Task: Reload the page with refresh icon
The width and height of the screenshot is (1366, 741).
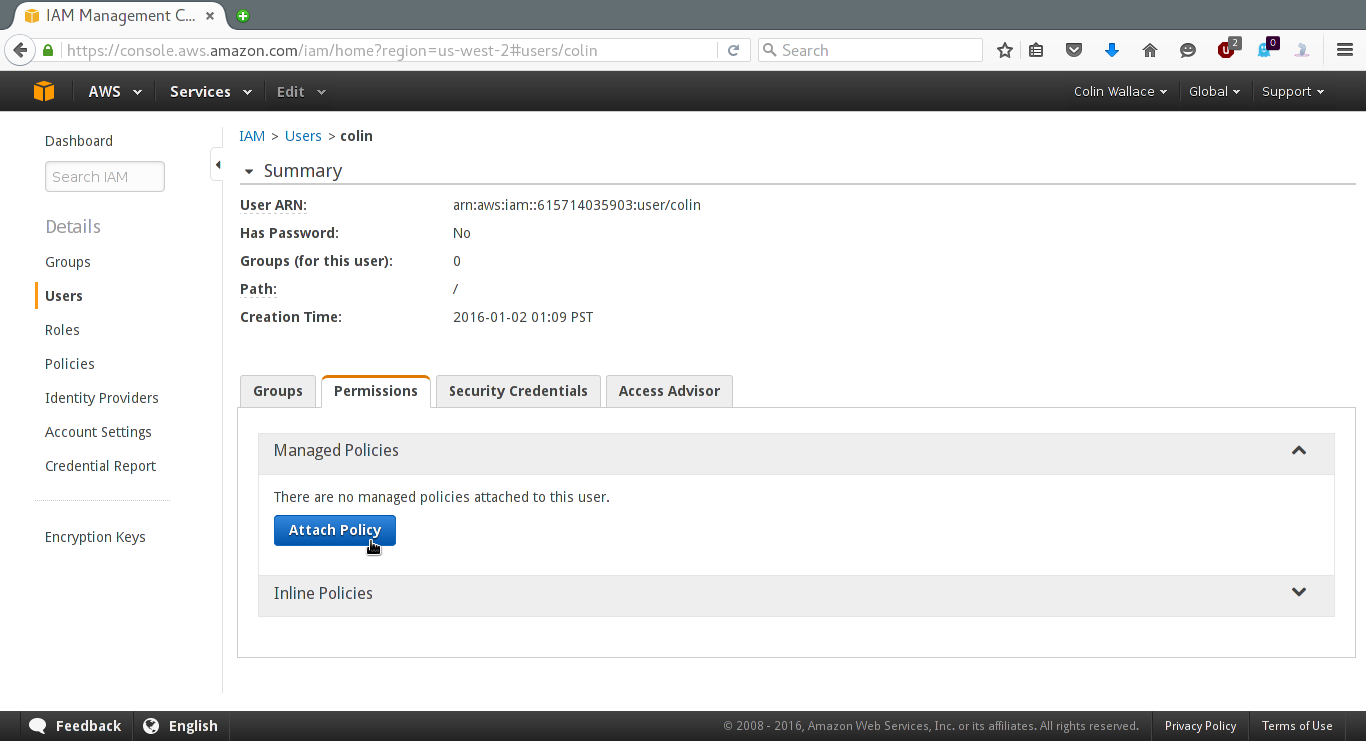Action: [x=733, y=50]
